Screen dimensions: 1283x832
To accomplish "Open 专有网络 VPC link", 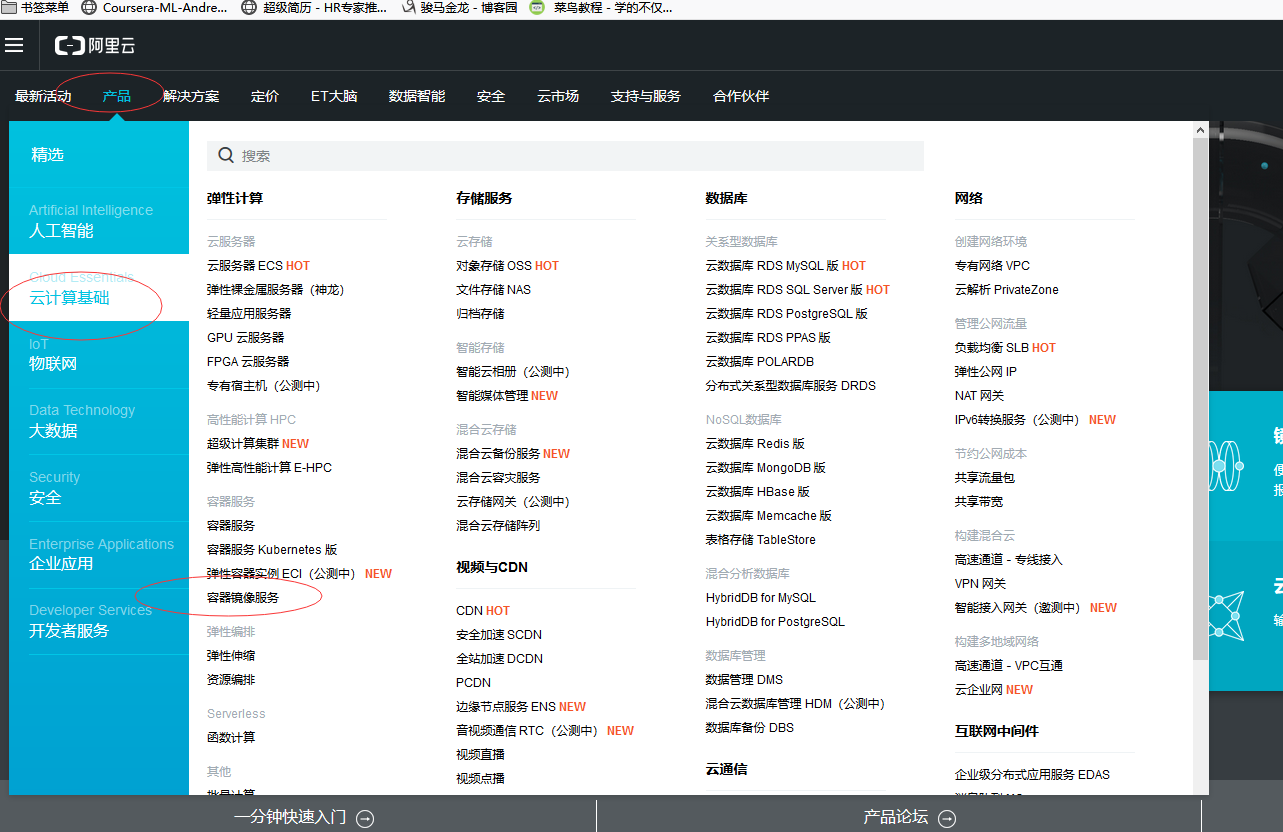I will [992, 265].
